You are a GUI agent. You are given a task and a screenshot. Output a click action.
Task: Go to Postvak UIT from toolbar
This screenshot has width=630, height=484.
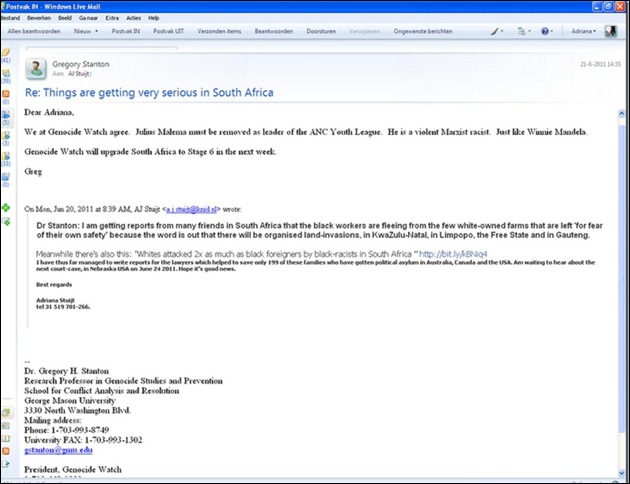point(168,31)
